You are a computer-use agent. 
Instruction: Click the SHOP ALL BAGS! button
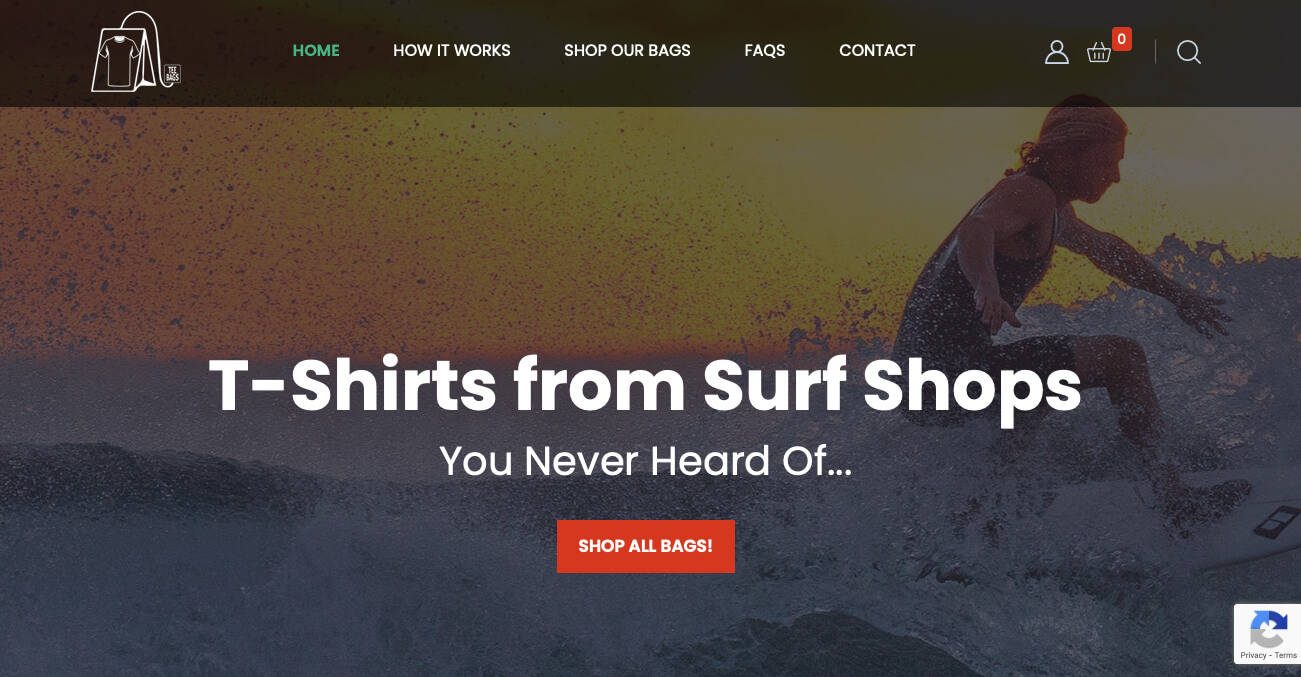646,546
